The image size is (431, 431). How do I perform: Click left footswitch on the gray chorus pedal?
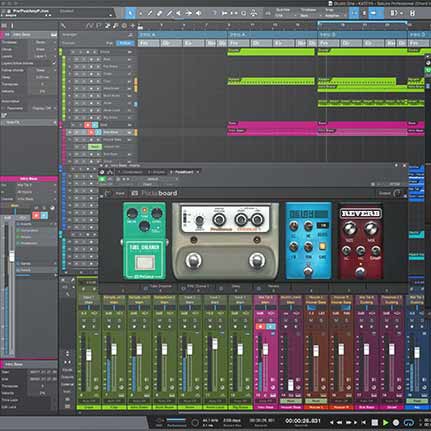[193, 260]
